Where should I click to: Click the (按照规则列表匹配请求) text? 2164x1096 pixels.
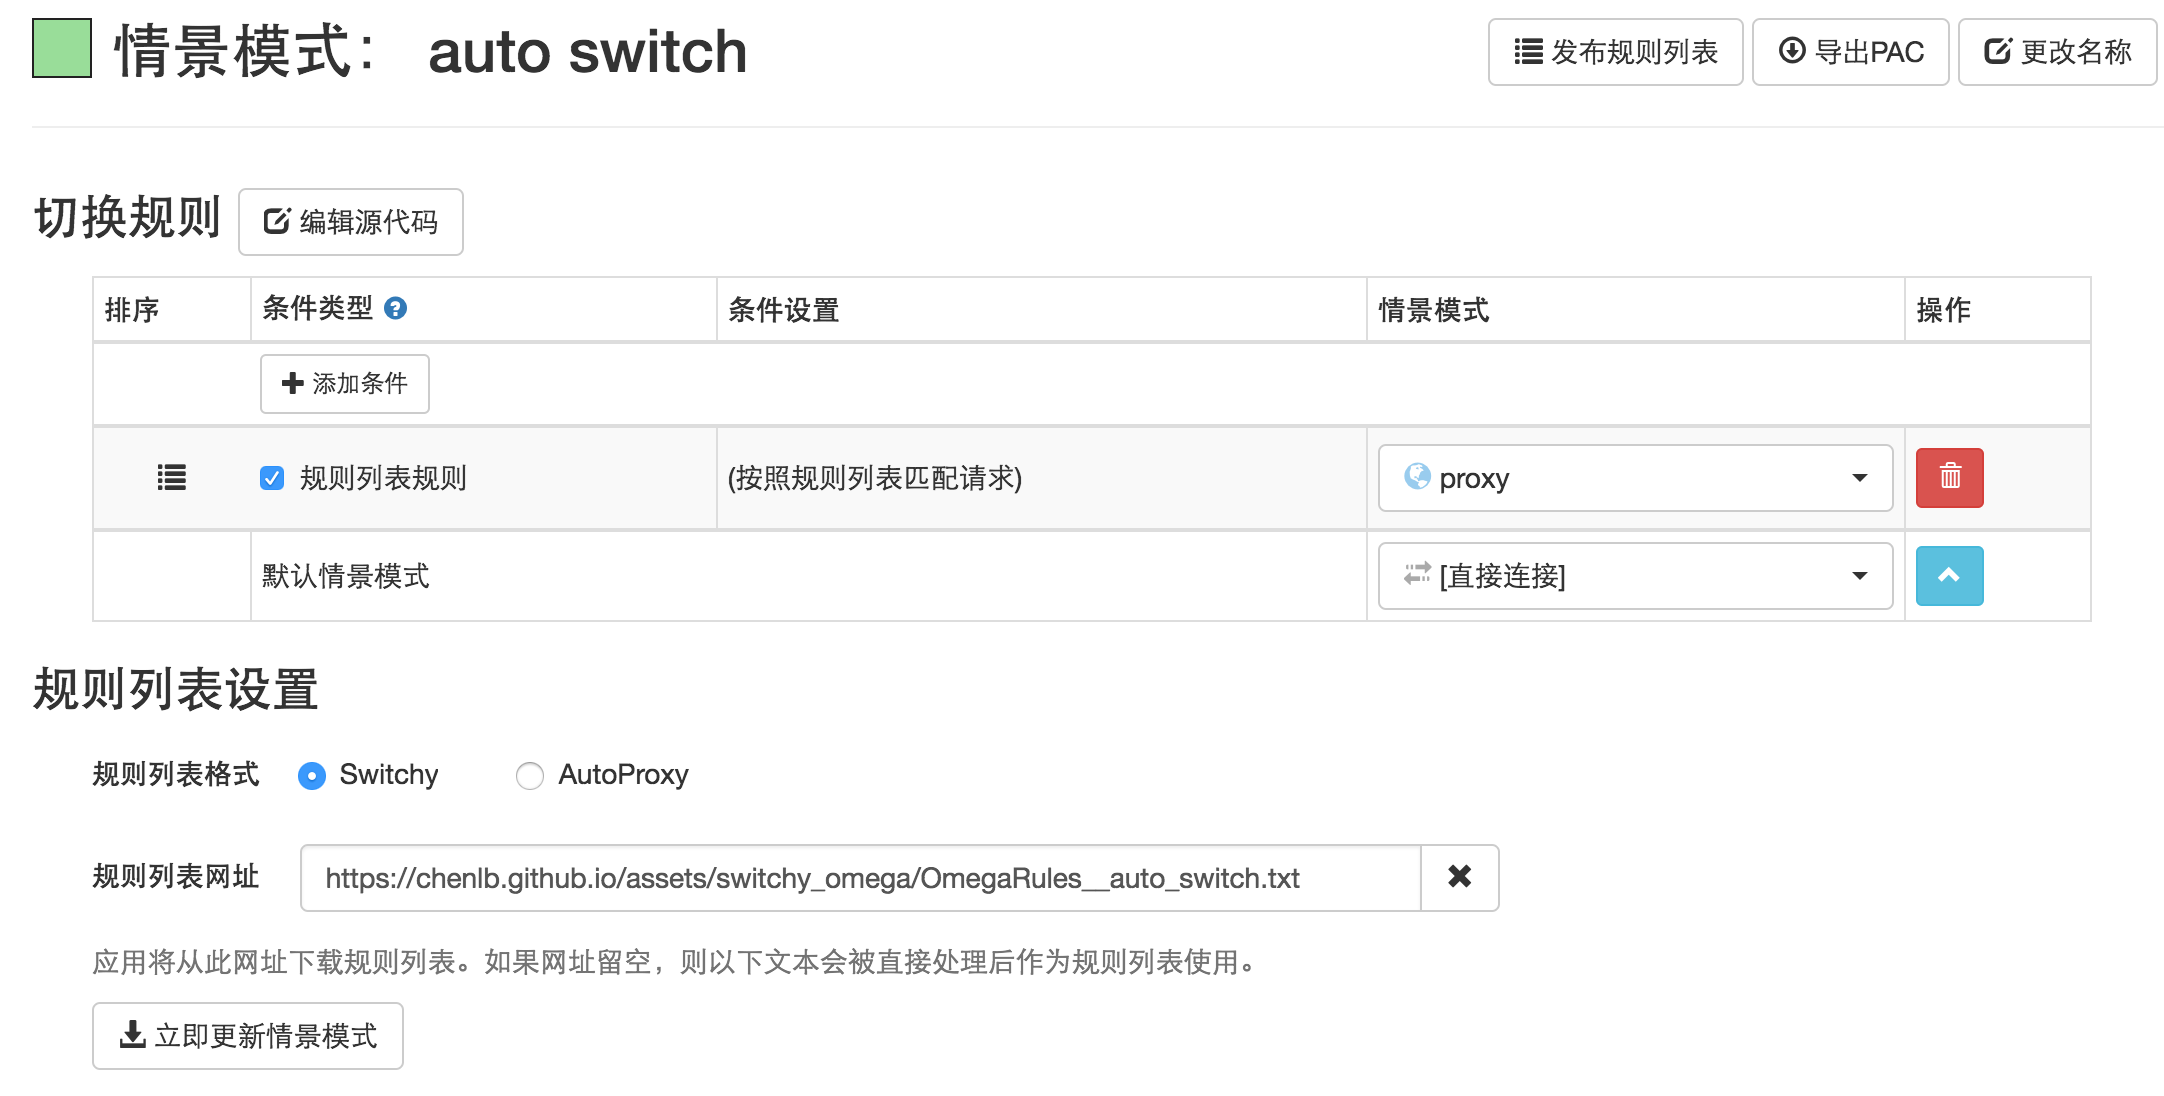coord(875,478)
